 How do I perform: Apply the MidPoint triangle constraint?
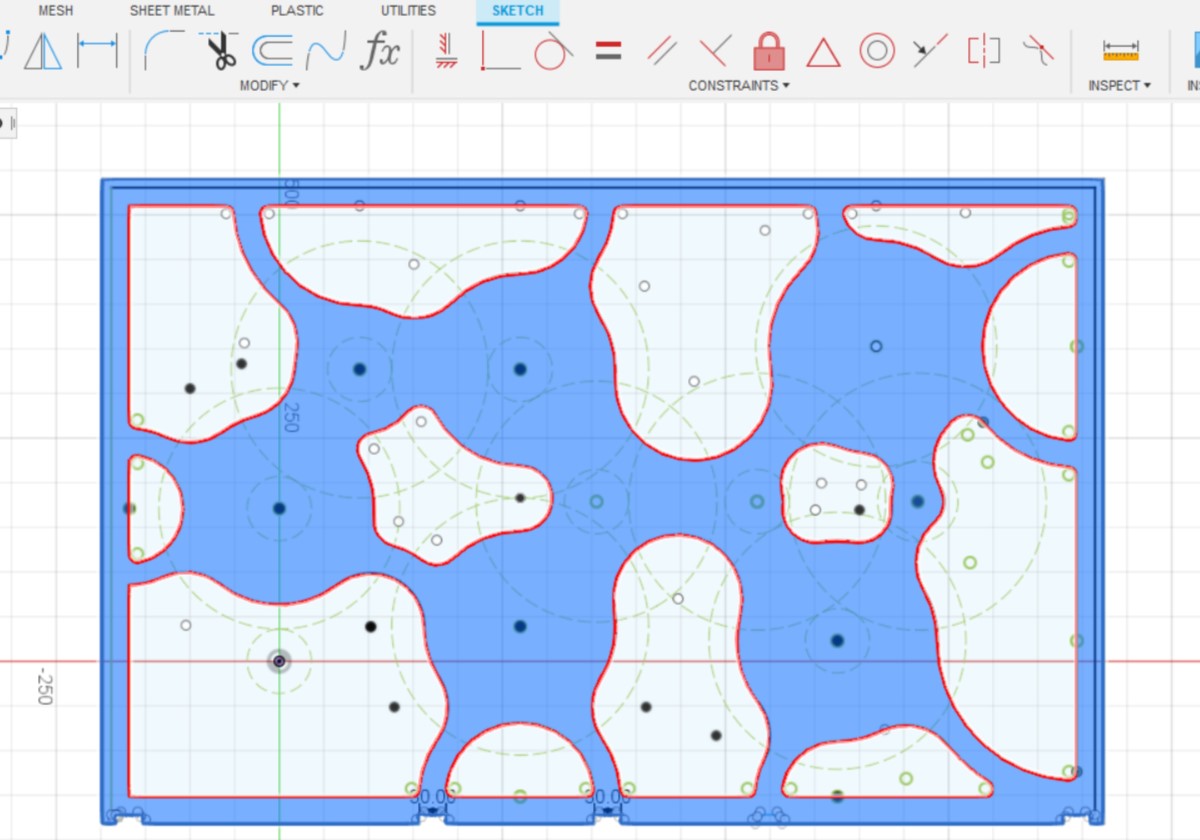pos(823,52)
